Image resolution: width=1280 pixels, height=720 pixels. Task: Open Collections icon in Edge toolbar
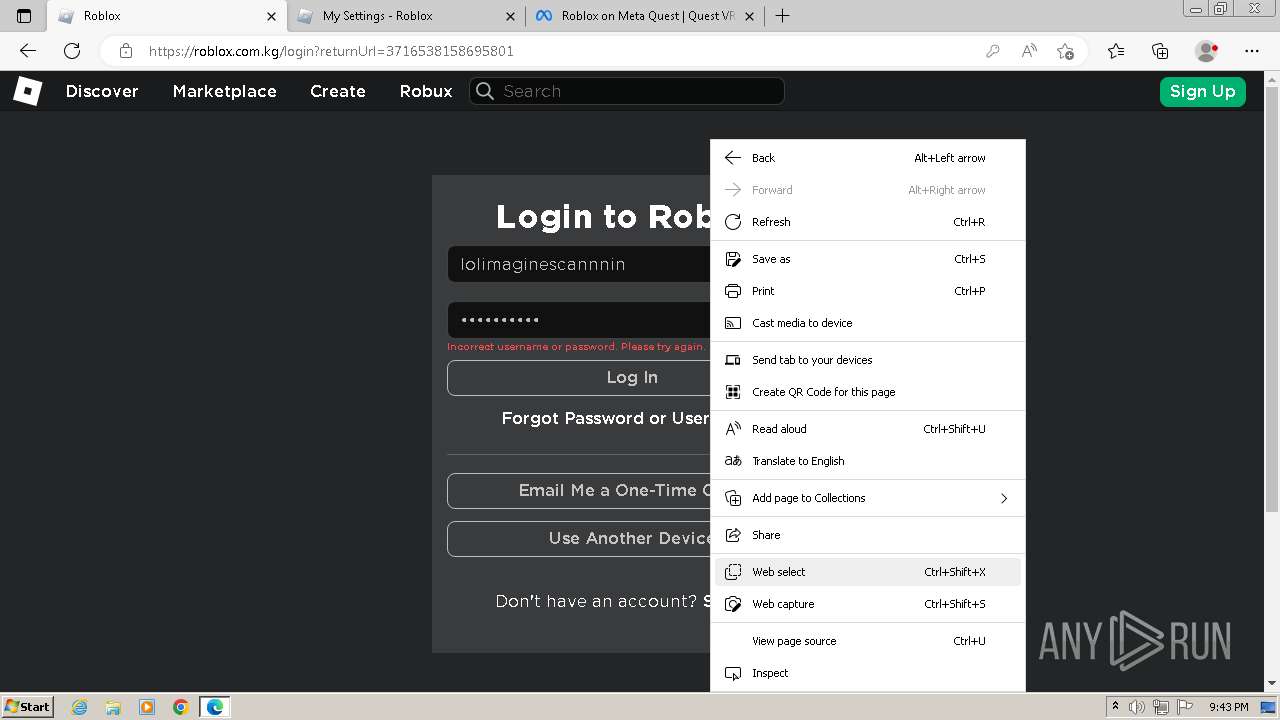[1160, 51]
